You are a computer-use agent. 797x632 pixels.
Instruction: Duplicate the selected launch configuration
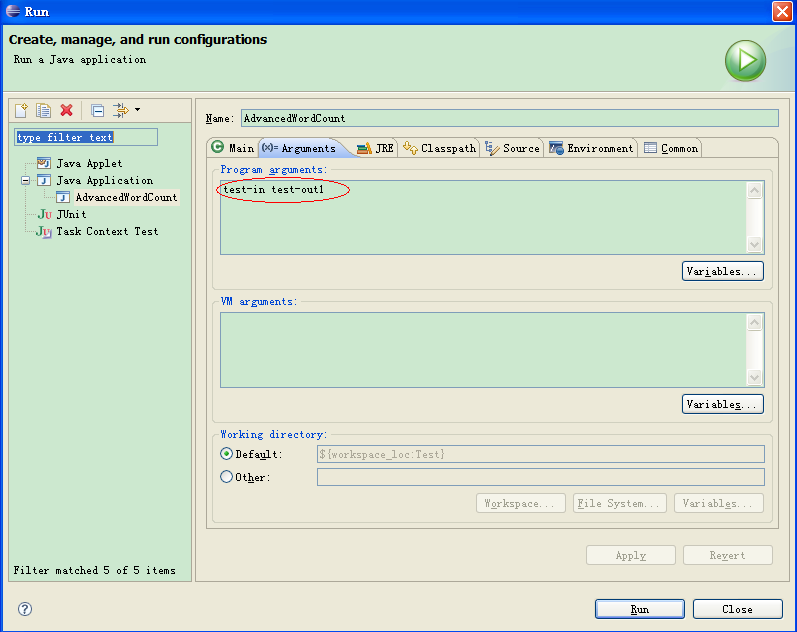tap(44, 110)
